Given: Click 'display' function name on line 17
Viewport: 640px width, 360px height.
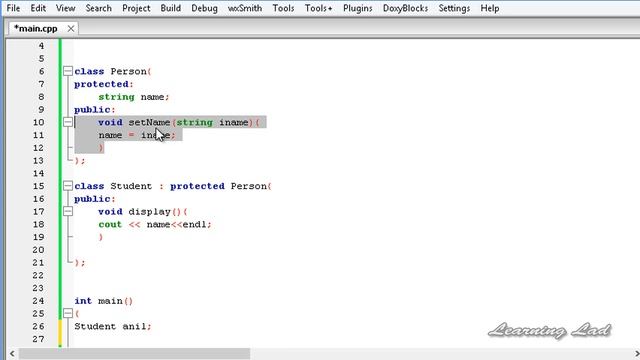Looking at the screenshot, I should [x=149, y=212].
